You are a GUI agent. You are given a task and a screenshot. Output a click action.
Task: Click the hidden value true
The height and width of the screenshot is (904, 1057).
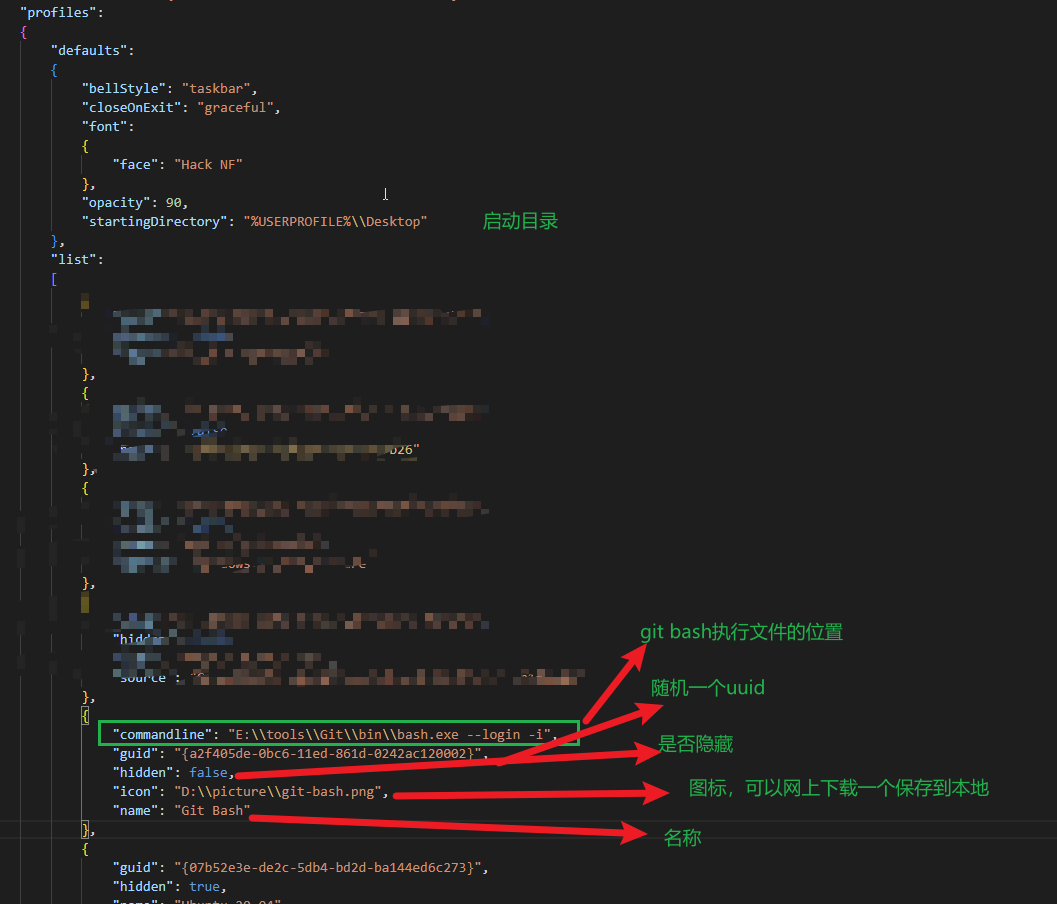pyautogui.click(x=207, y=886)
